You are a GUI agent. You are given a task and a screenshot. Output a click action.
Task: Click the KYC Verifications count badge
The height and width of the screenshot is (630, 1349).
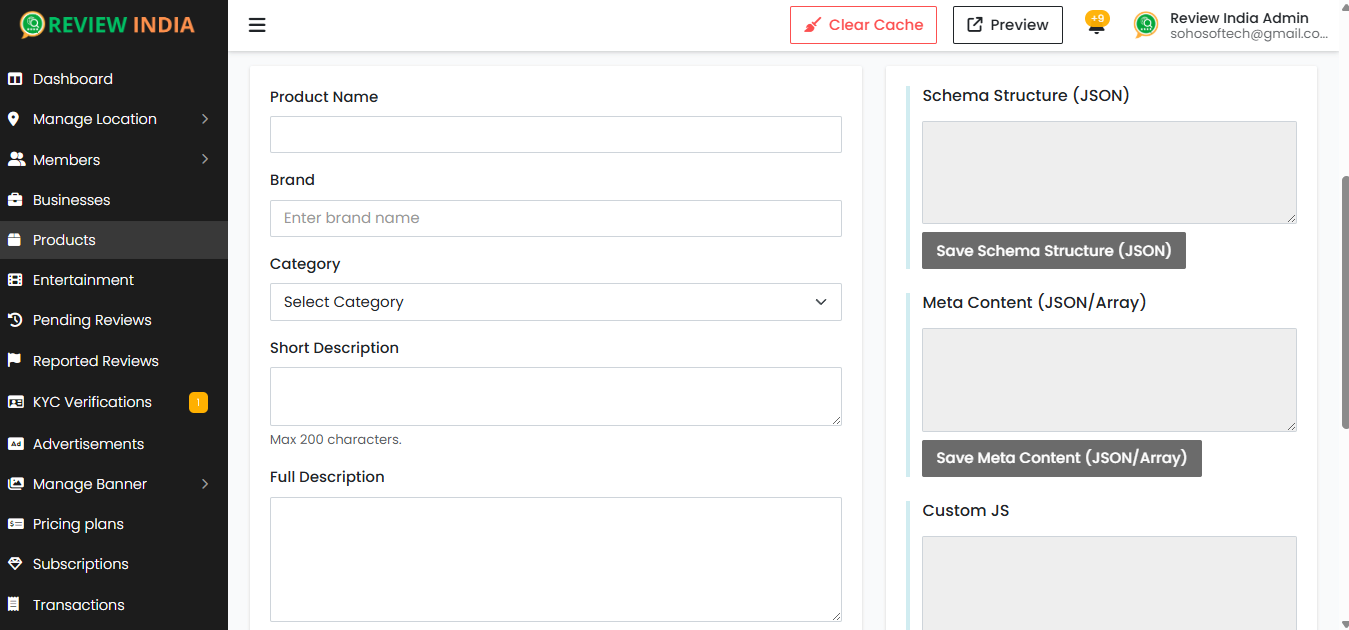[198, 402]
